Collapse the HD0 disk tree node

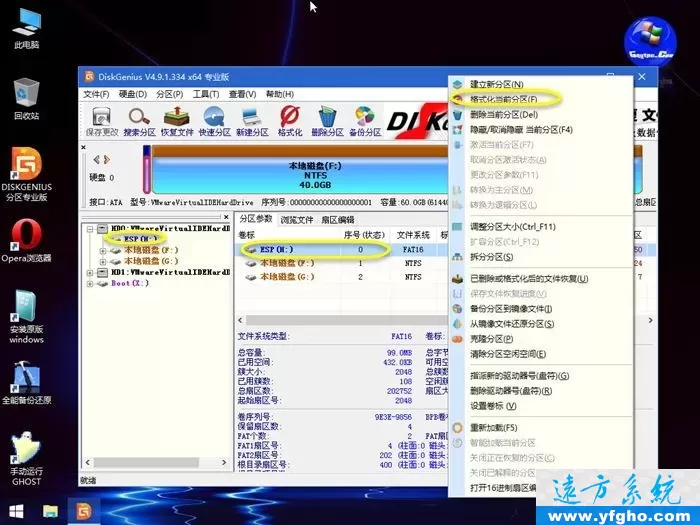point(90,229)
